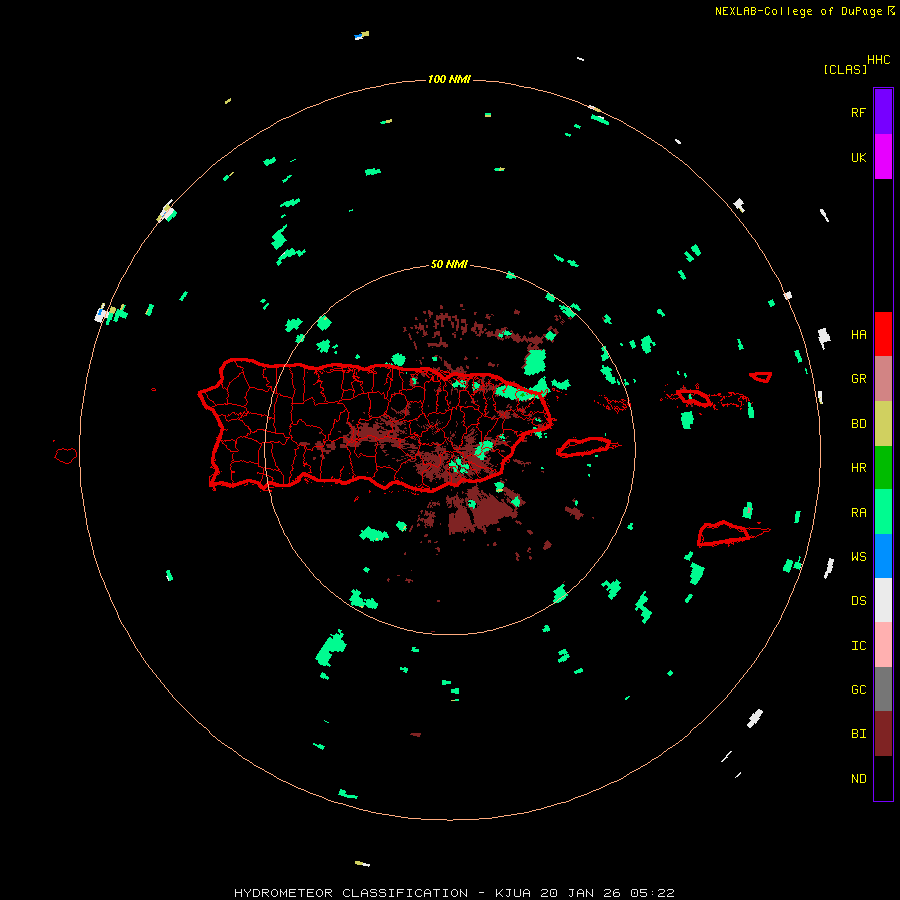Click the DS white legend swatch
This screenshot has height=900, width=900.
(883, 600)
